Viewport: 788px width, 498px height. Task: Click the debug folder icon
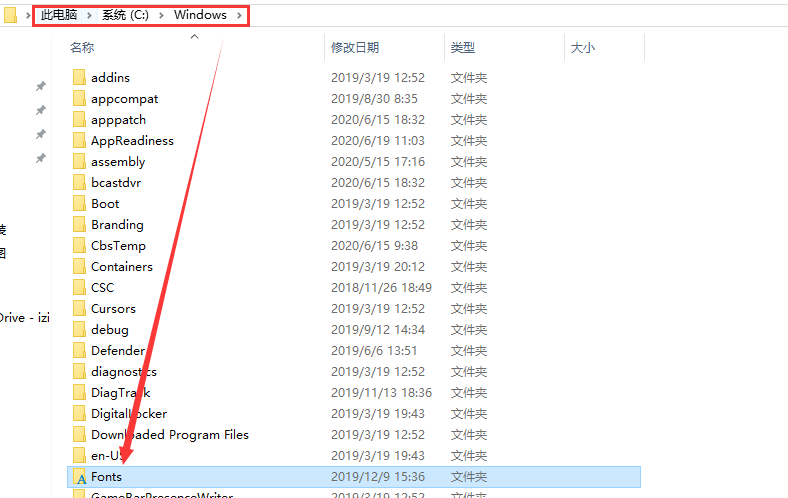[x=79, y=329]
